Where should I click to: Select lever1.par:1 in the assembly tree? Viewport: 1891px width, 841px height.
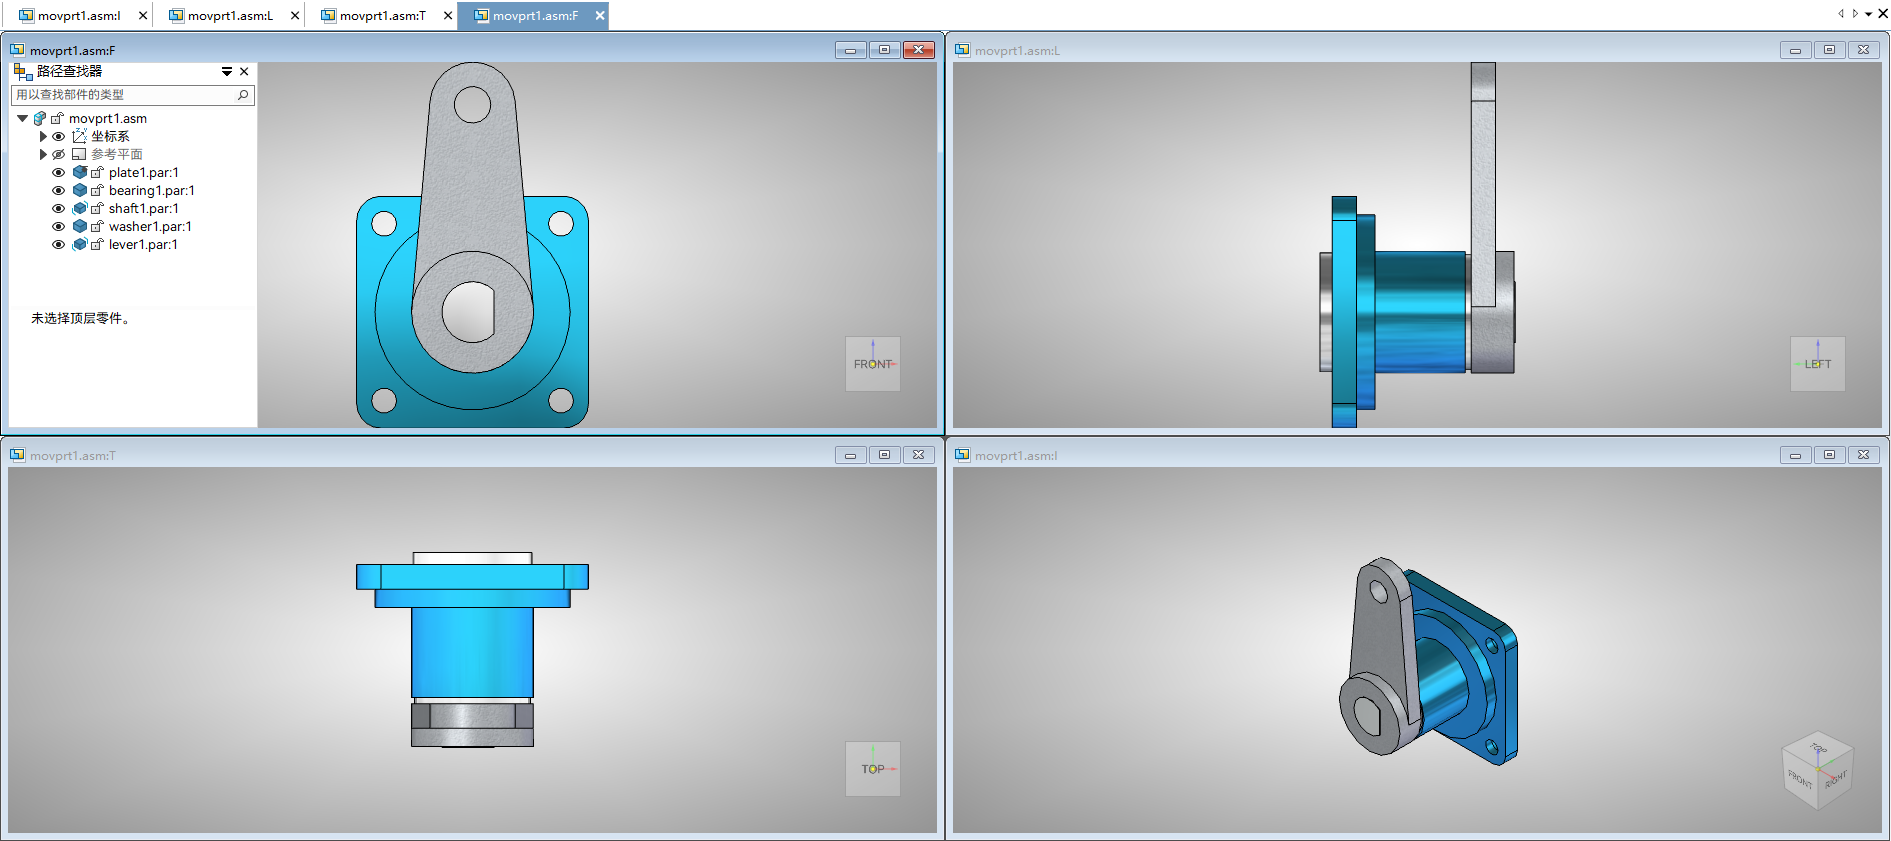tap(143, 244)
